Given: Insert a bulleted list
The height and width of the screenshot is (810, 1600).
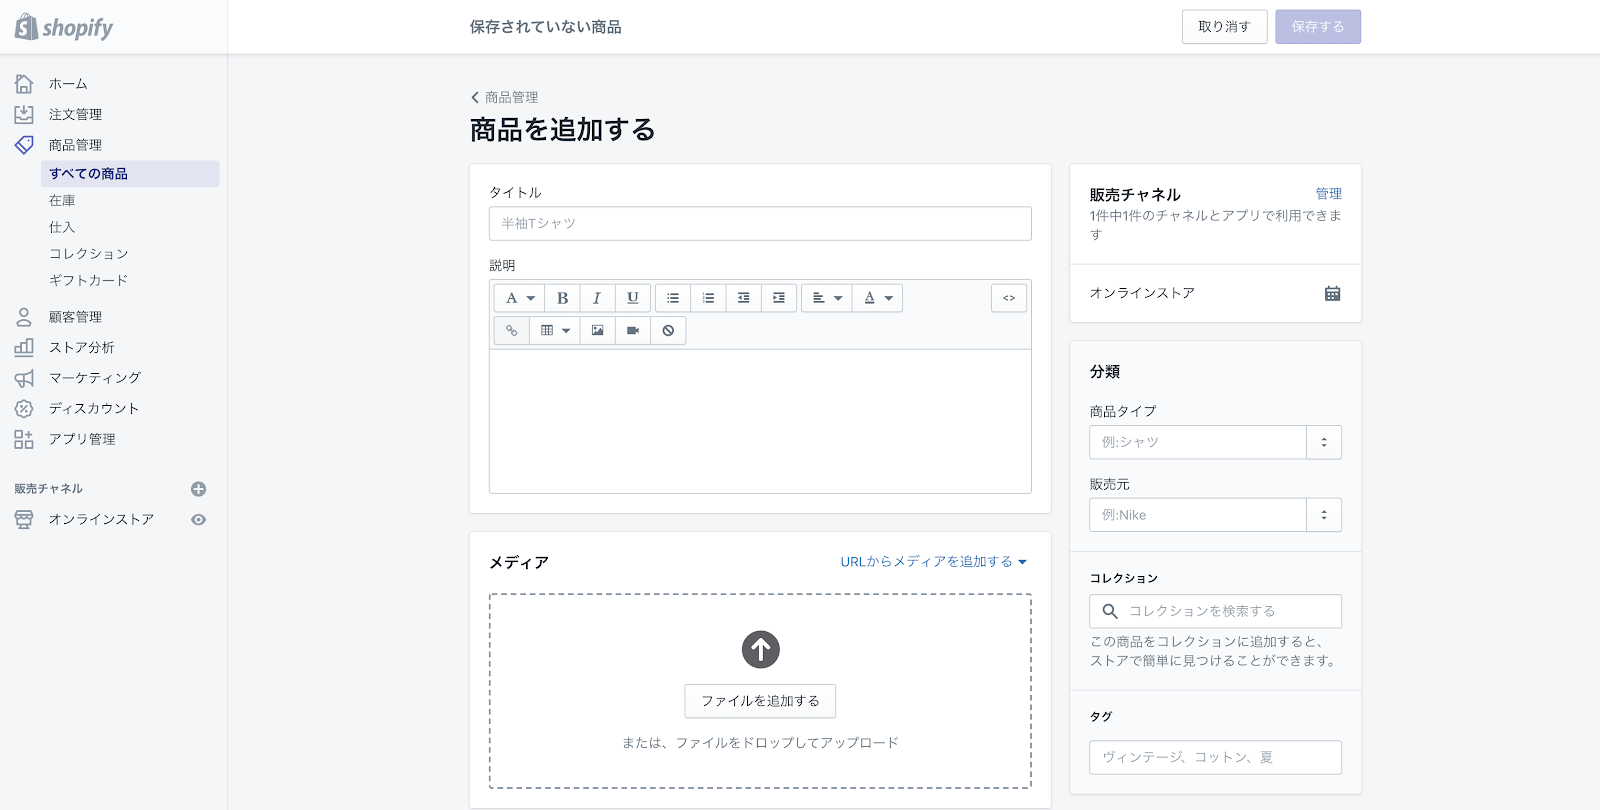Looking at the screenshot, I should (x=673, y=298).
